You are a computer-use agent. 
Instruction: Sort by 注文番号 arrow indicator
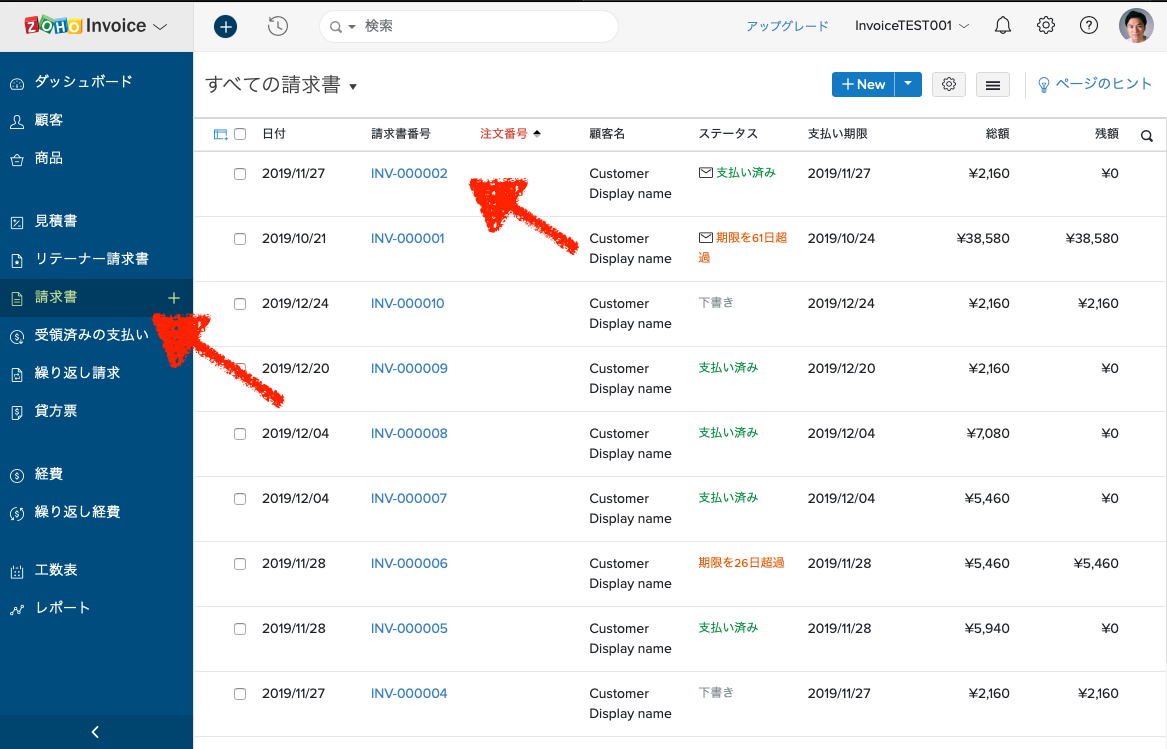pos(537,134)
